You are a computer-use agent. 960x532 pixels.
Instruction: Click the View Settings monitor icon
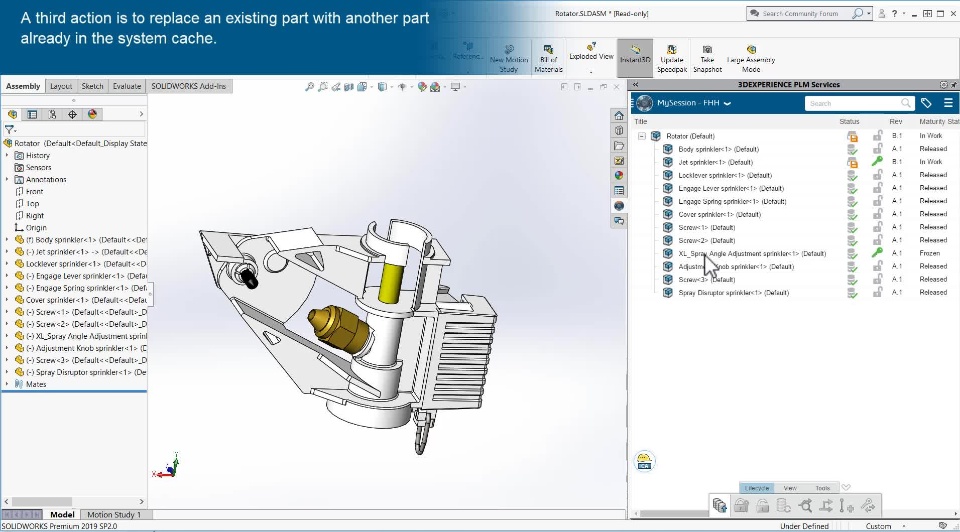click(x=456, y=87)
